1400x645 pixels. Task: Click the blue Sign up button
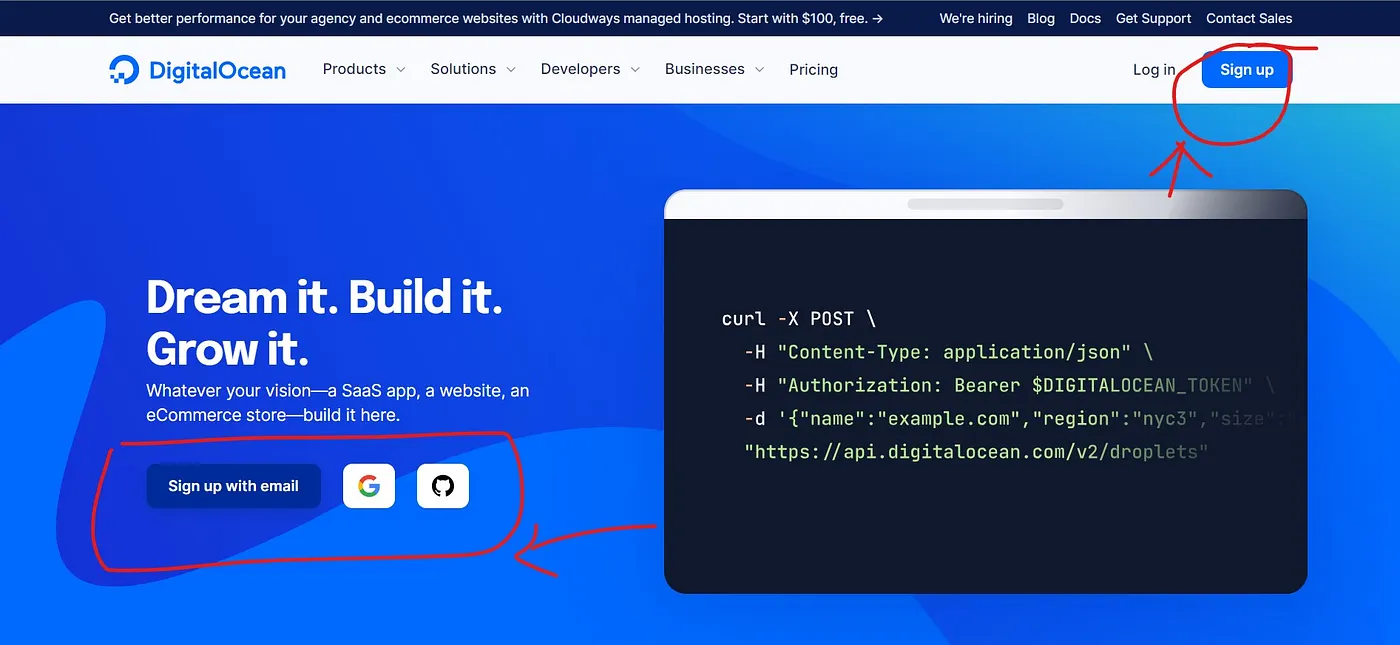click(1247, 70)
